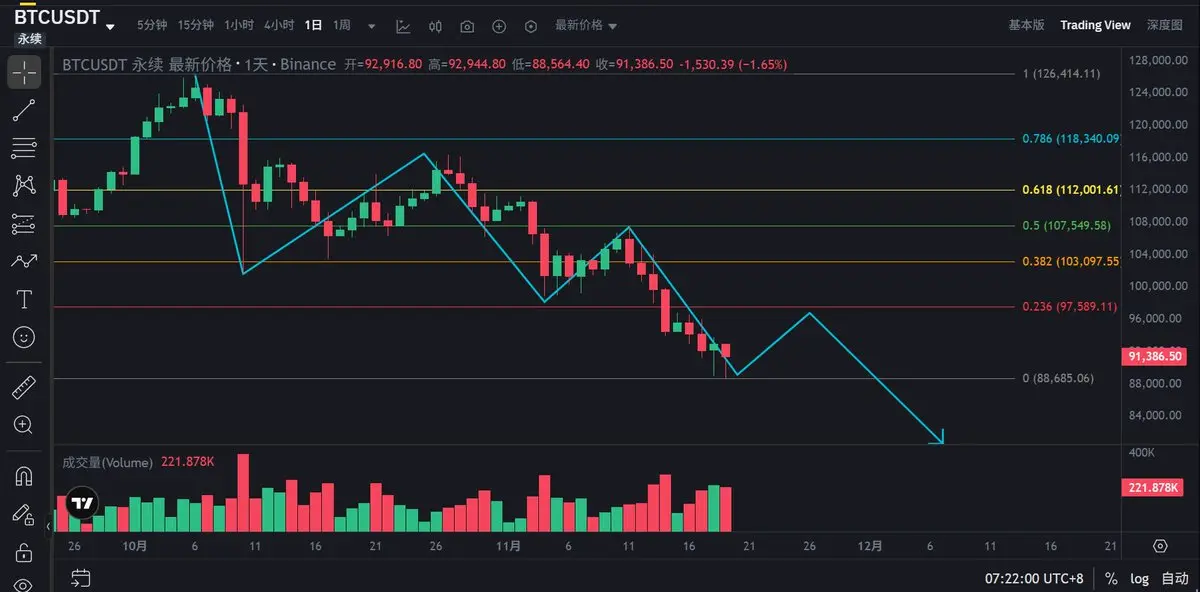
Task: Switch to Trading View chart mode
Action: (1095, 25)
